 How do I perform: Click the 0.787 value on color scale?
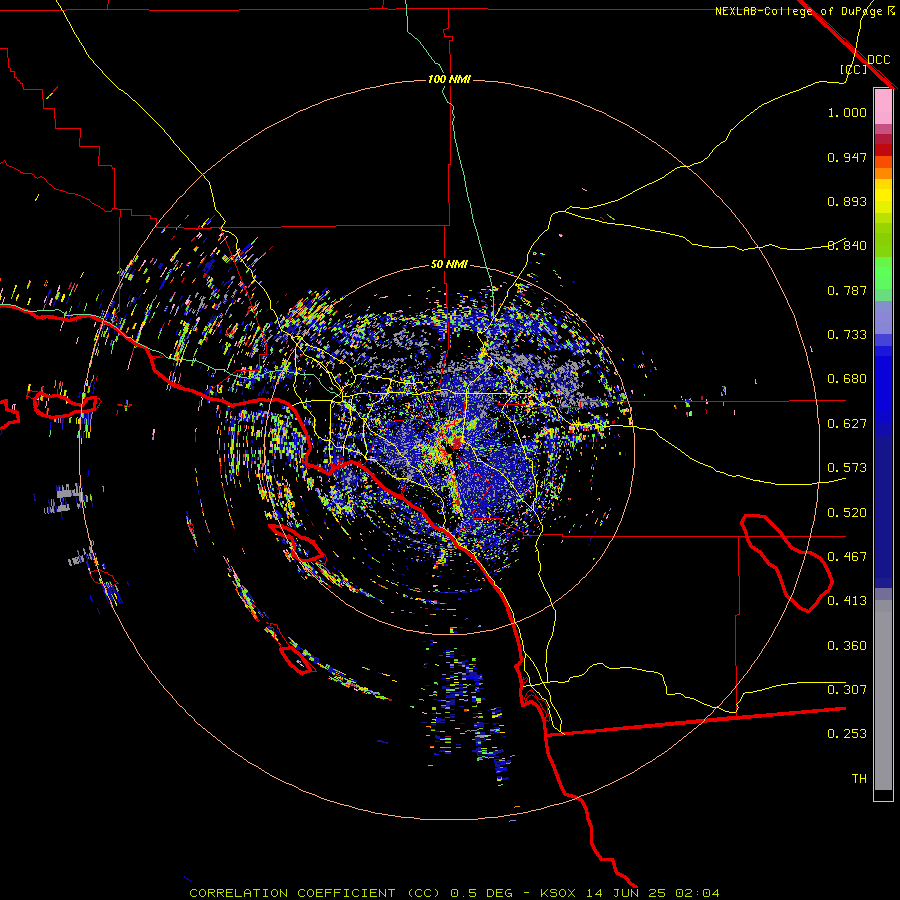(x=847, y=290)
